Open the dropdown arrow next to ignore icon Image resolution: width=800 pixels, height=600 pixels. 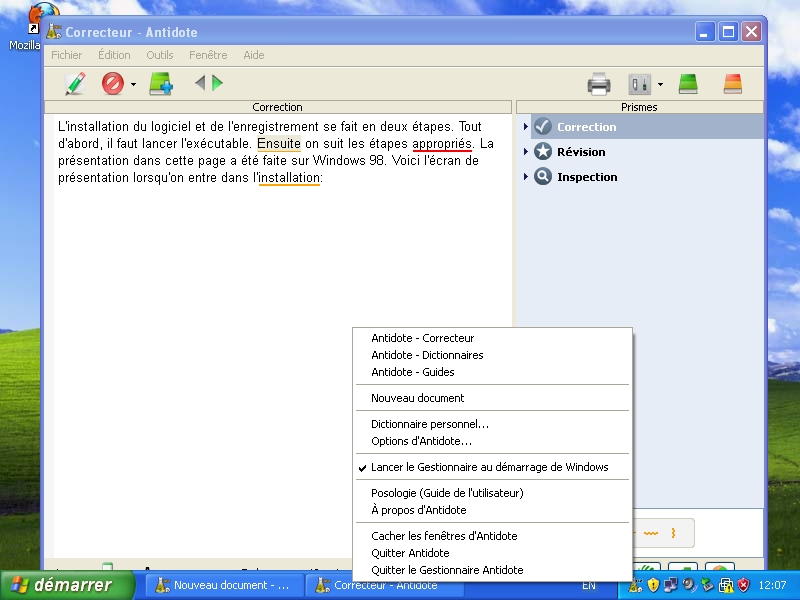(x=133, y=85)
